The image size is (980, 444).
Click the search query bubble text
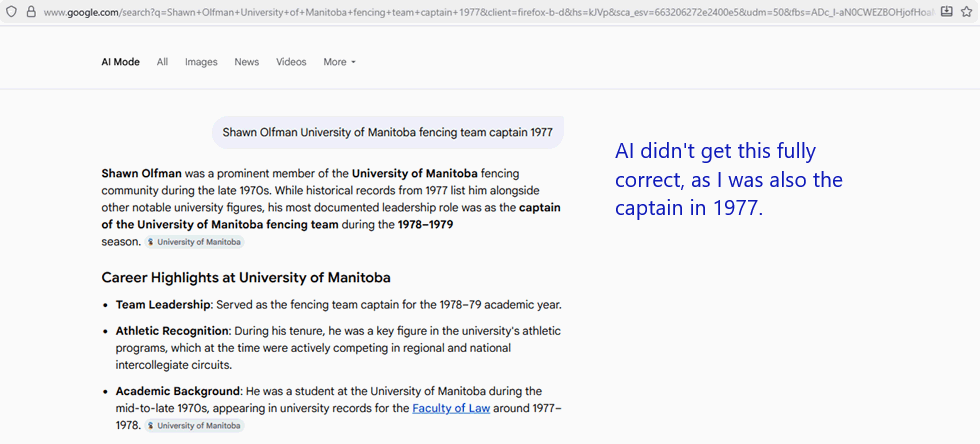pyautogui.click(x=388, y=133)
